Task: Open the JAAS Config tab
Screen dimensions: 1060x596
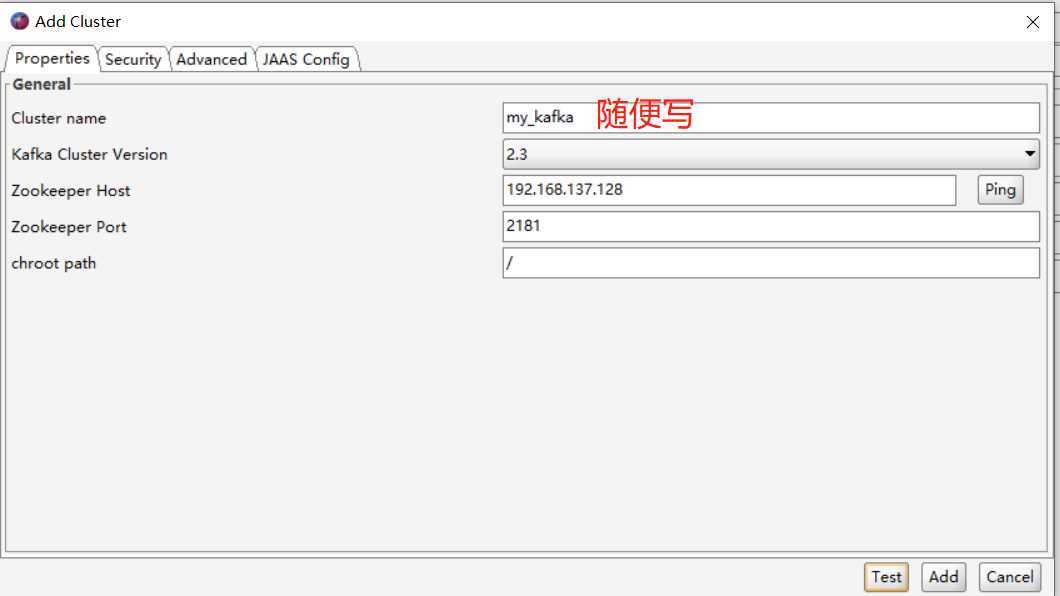Action: 306,59
